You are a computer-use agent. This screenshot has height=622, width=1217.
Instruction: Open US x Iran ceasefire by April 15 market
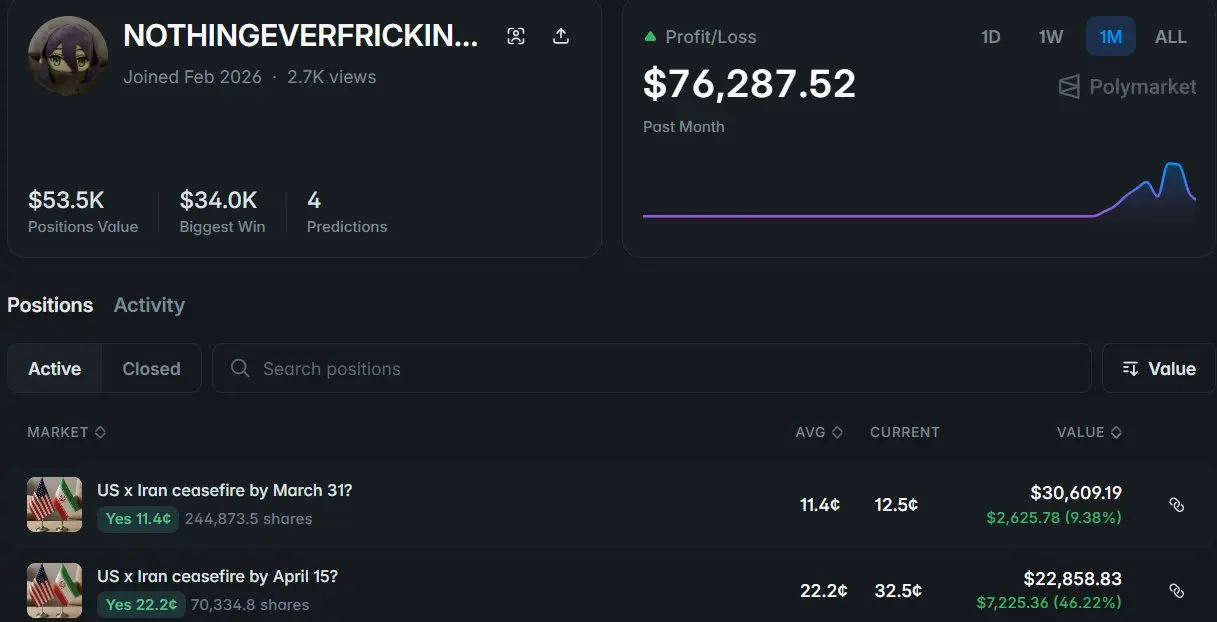(x=218, y=577)
